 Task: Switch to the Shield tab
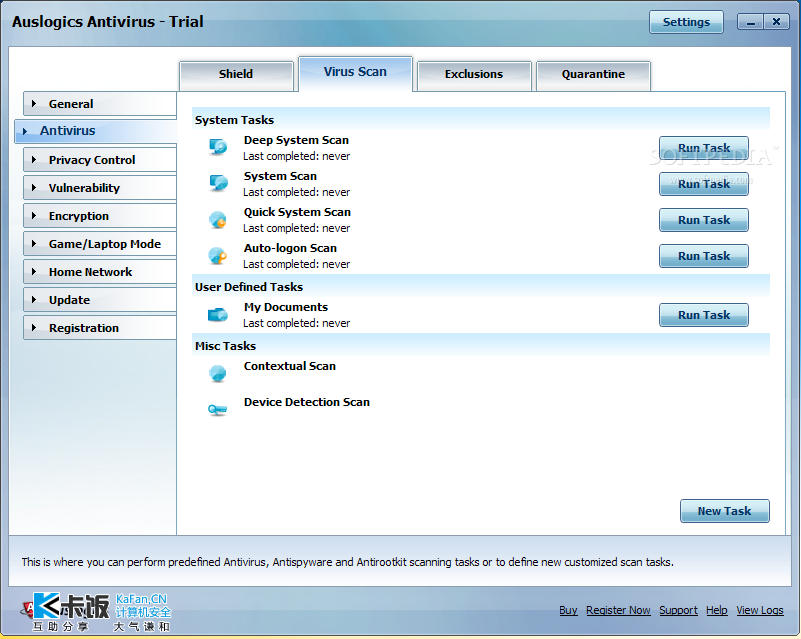(236, 75)
